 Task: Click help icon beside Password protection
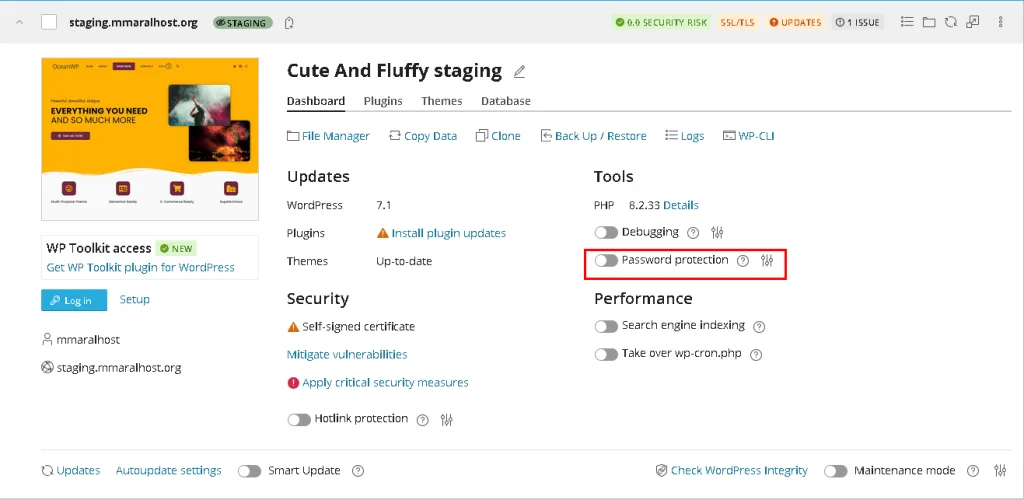click(743, 260)
